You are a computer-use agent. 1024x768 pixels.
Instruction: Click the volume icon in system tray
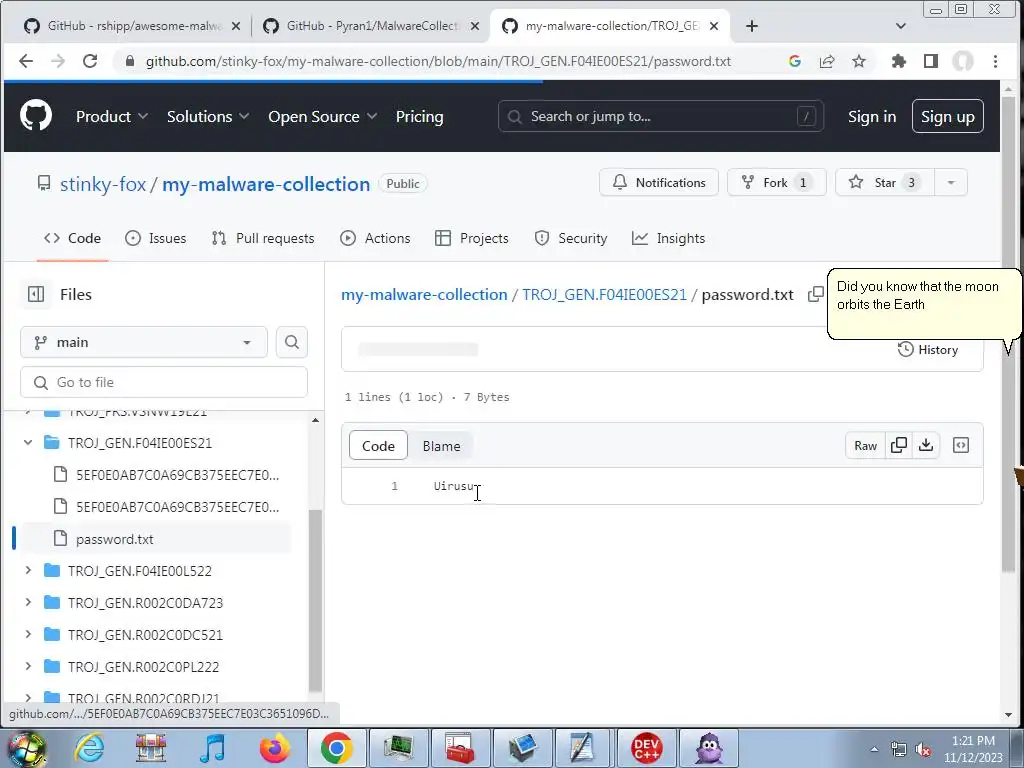[x=923, y=750]
